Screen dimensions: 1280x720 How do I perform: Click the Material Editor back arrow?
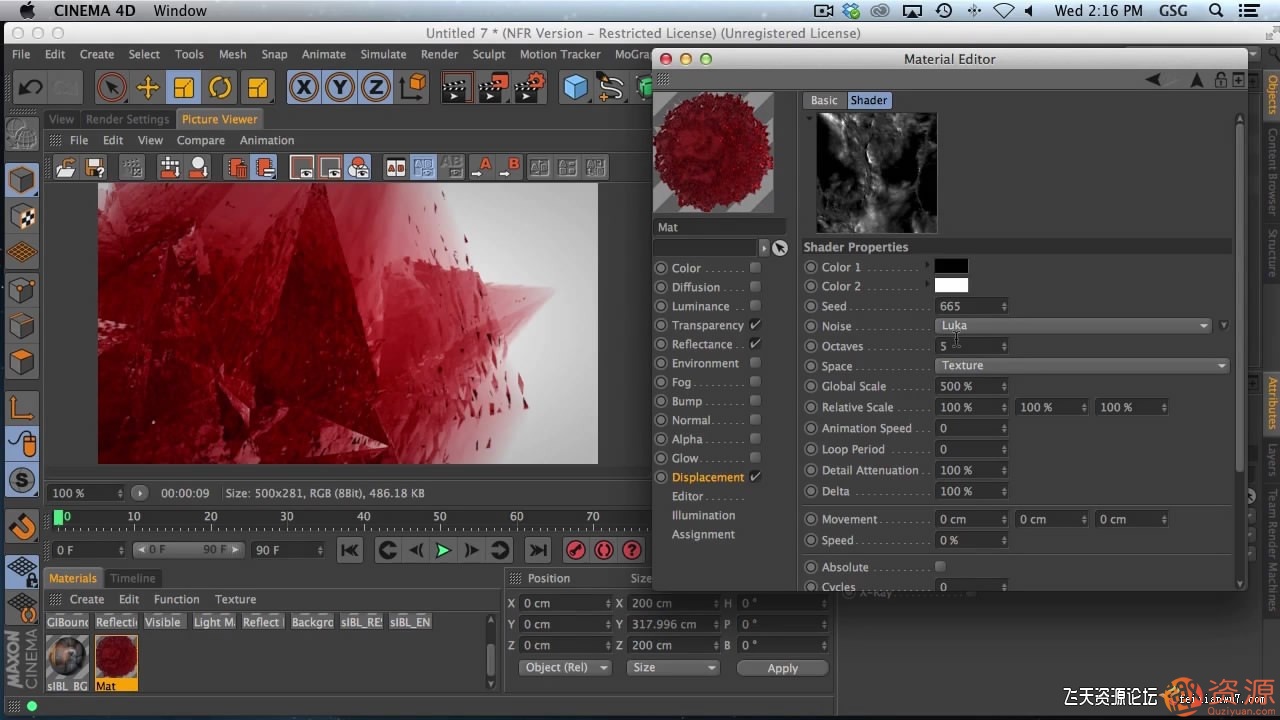pos(1153,80)
